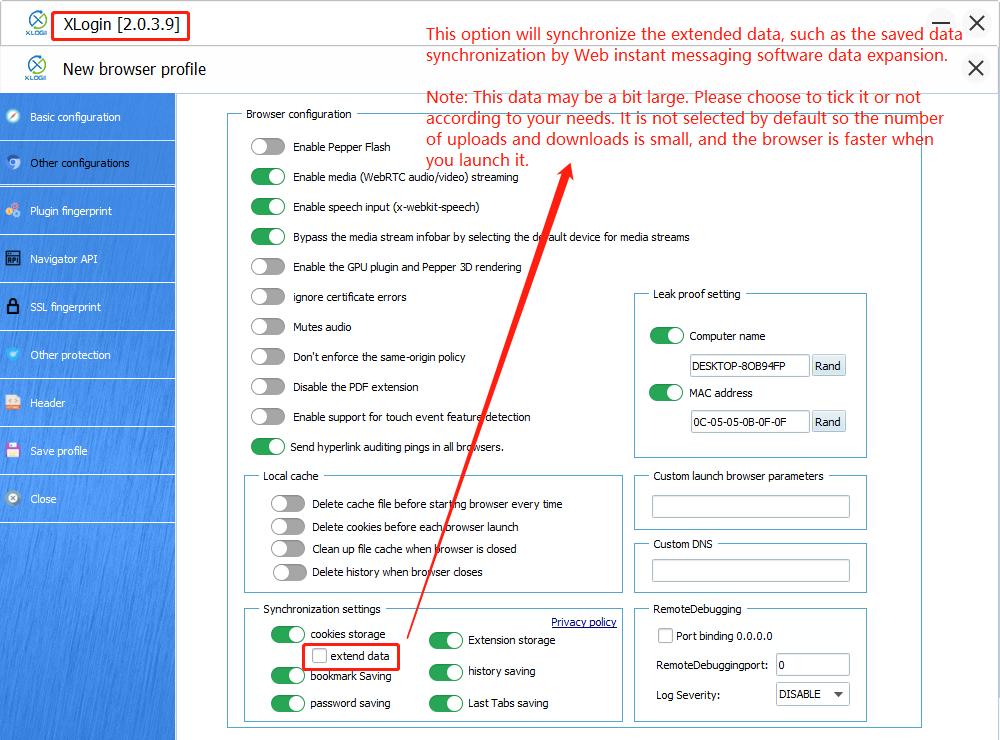Image resolution: width=1000 pixels, height=740 pixels.
Task: Enable support for touch event detection toggle
Action: pyautogui.click(x=268, y=417)
